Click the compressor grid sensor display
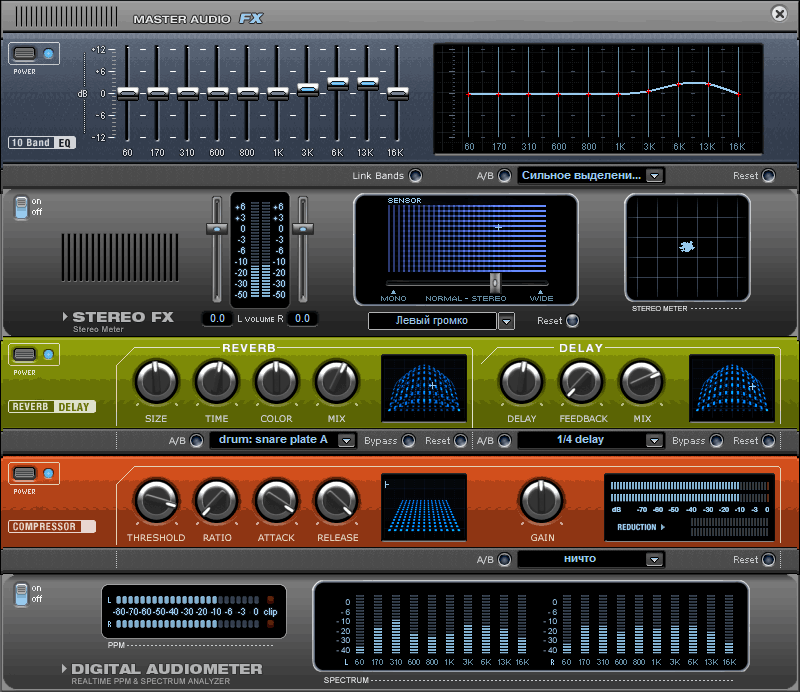Viewport: 800px width, 692px height. 424,507
